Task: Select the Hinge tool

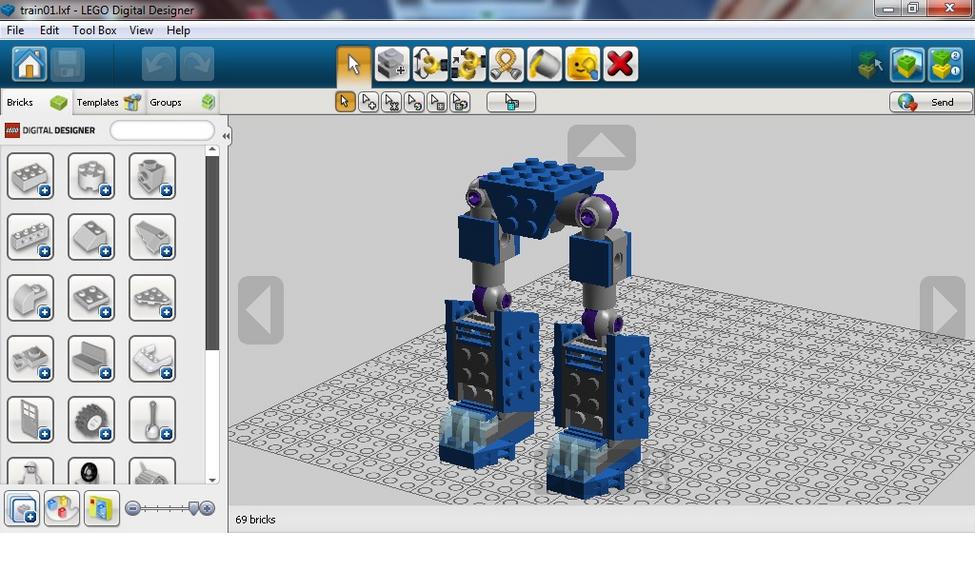Action: click(x=430, y=65)
